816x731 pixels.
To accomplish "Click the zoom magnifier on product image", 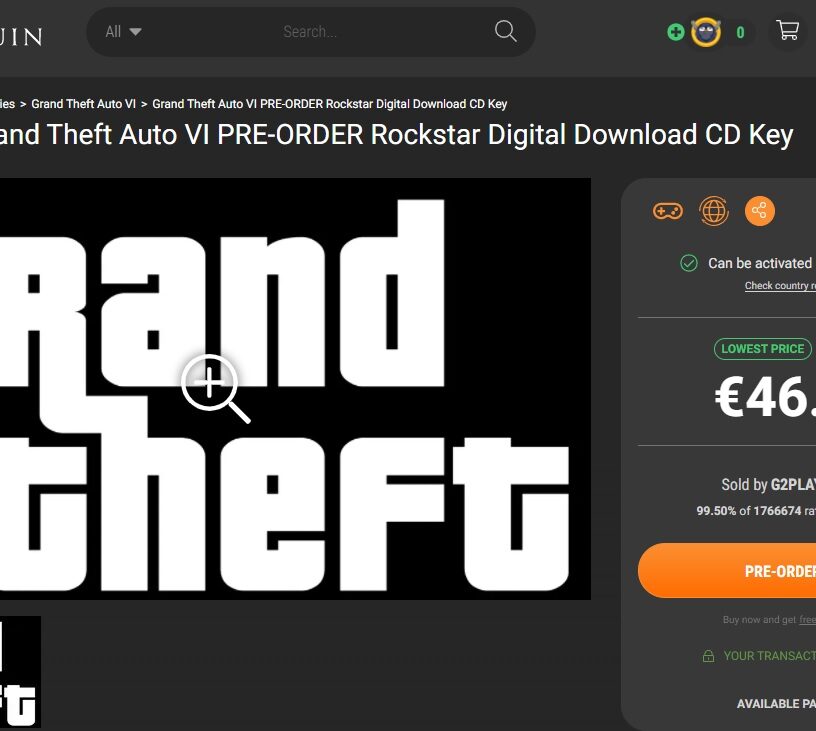I will coord(215,388).
